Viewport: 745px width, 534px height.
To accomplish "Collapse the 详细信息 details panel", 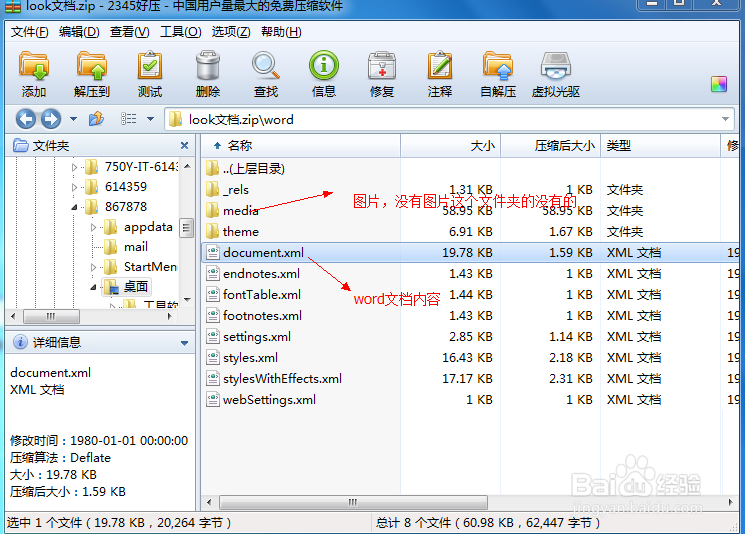I will point(184,343).
